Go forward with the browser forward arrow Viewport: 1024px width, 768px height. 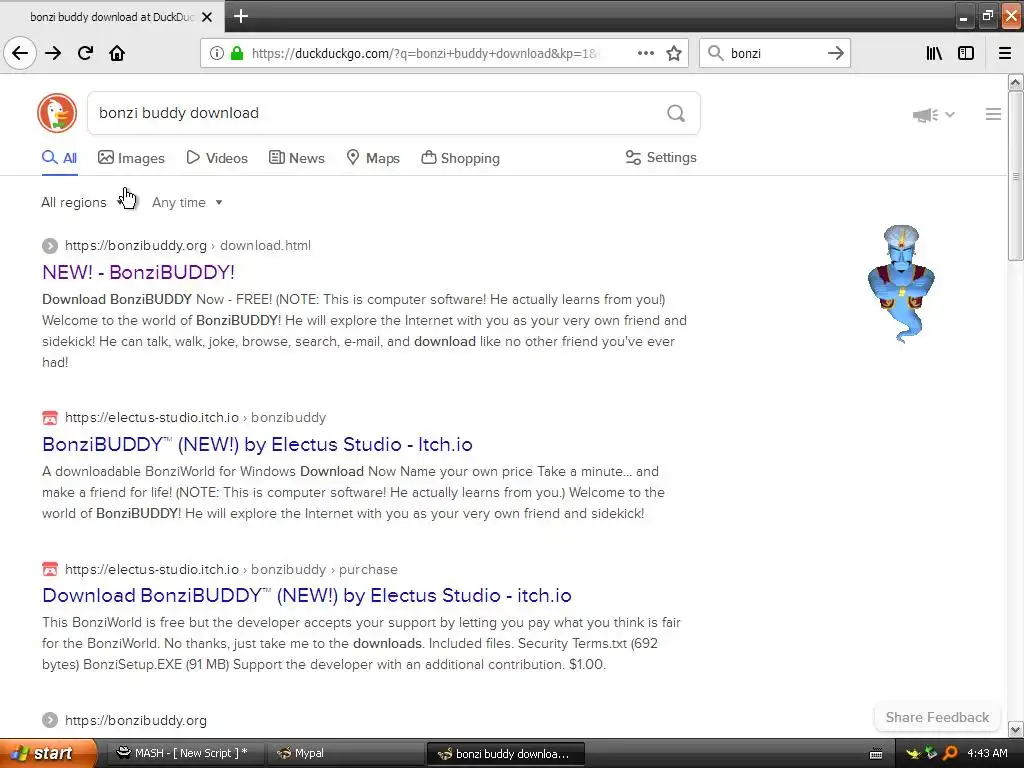click(x=53, y=53)
